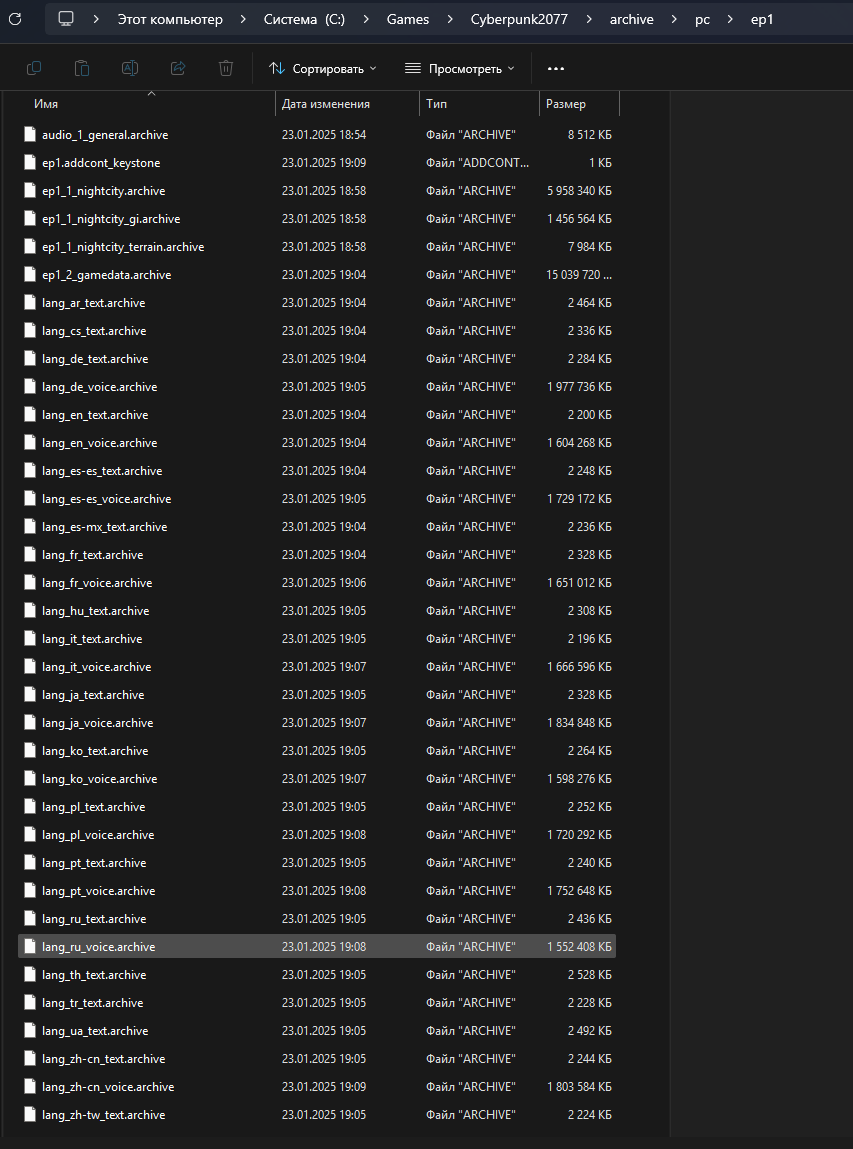
Task: Click the Rename icon in the toolbar
Action: click(x=130, y=68)
